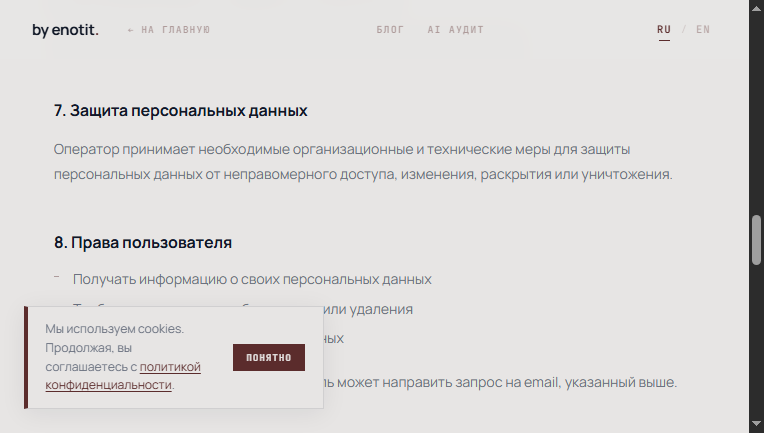The image size is (764, 433).
Task: Open the AI АУДИТ page
Action: pyautogui.click(x=455, y=30)
